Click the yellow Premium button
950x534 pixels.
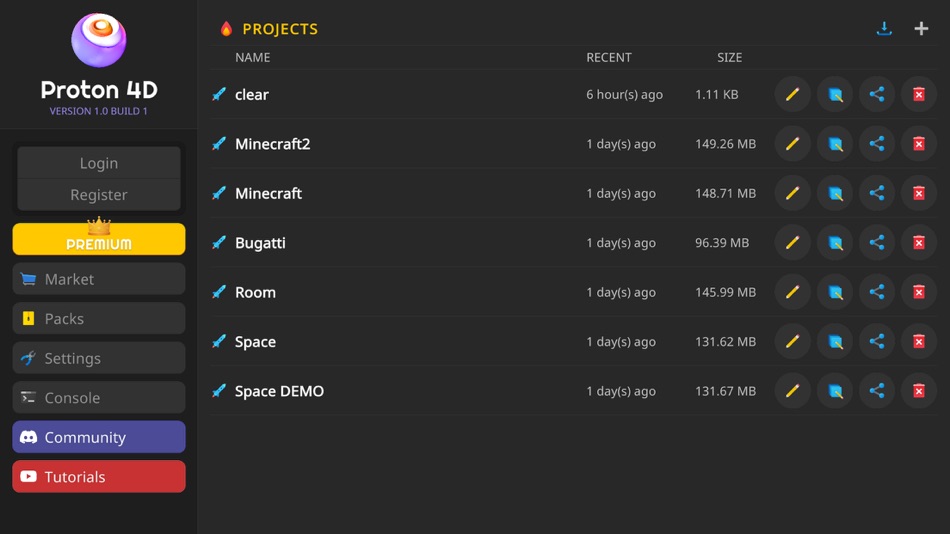(99, 239)
